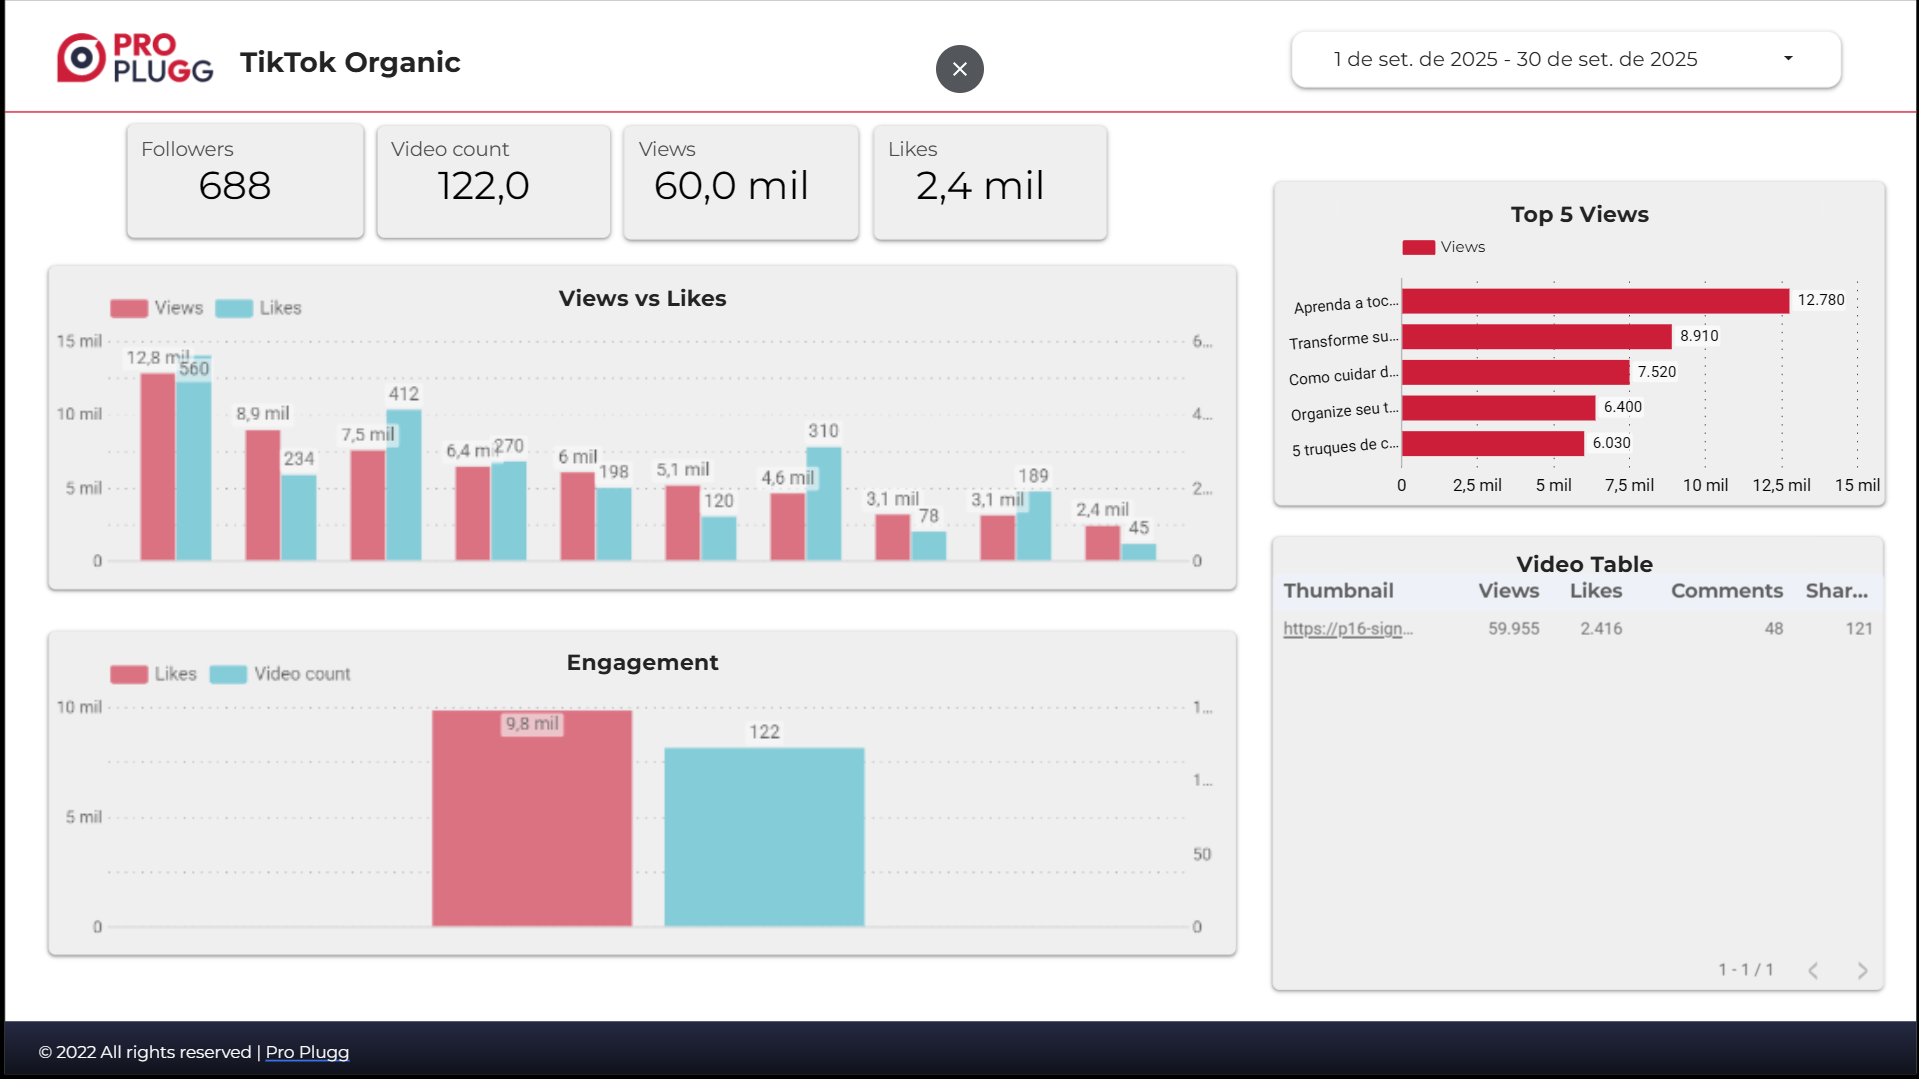Click the 59.955 views cell in Video Table
This screenshot has width=1919, height=1079.
click(1514, 628)
